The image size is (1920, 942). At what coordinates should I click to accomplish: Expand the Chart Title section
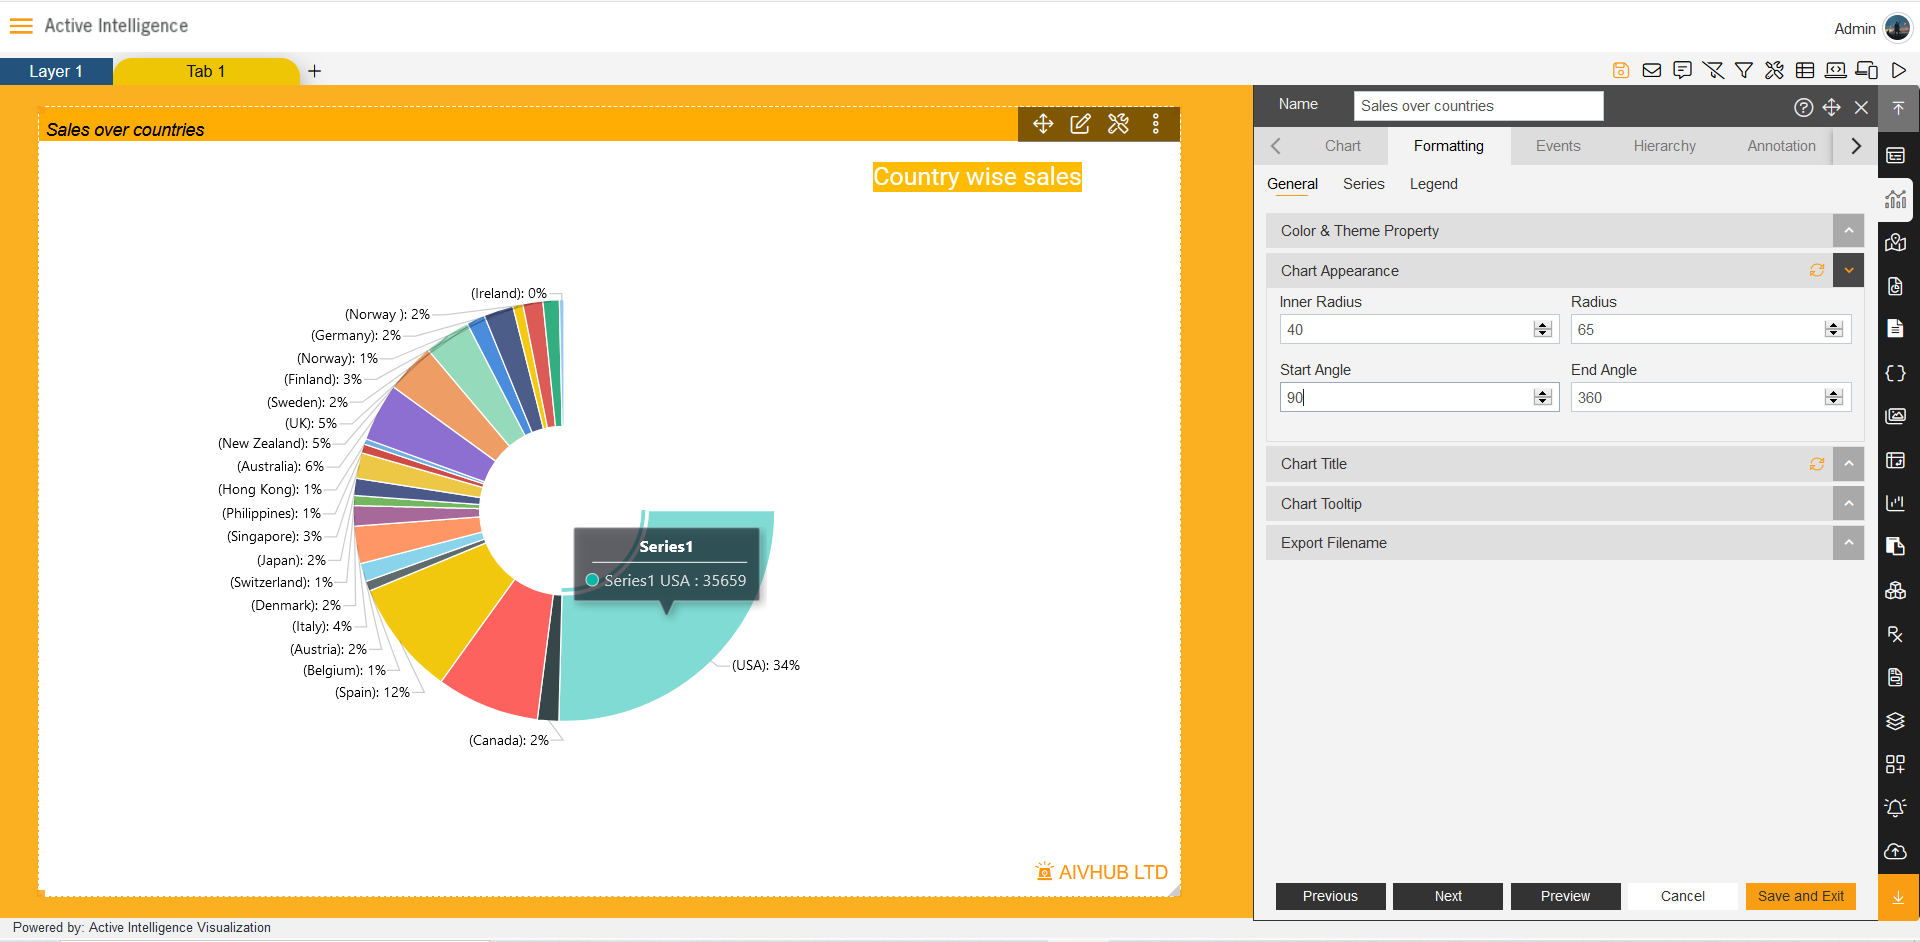coord(1848,464)
